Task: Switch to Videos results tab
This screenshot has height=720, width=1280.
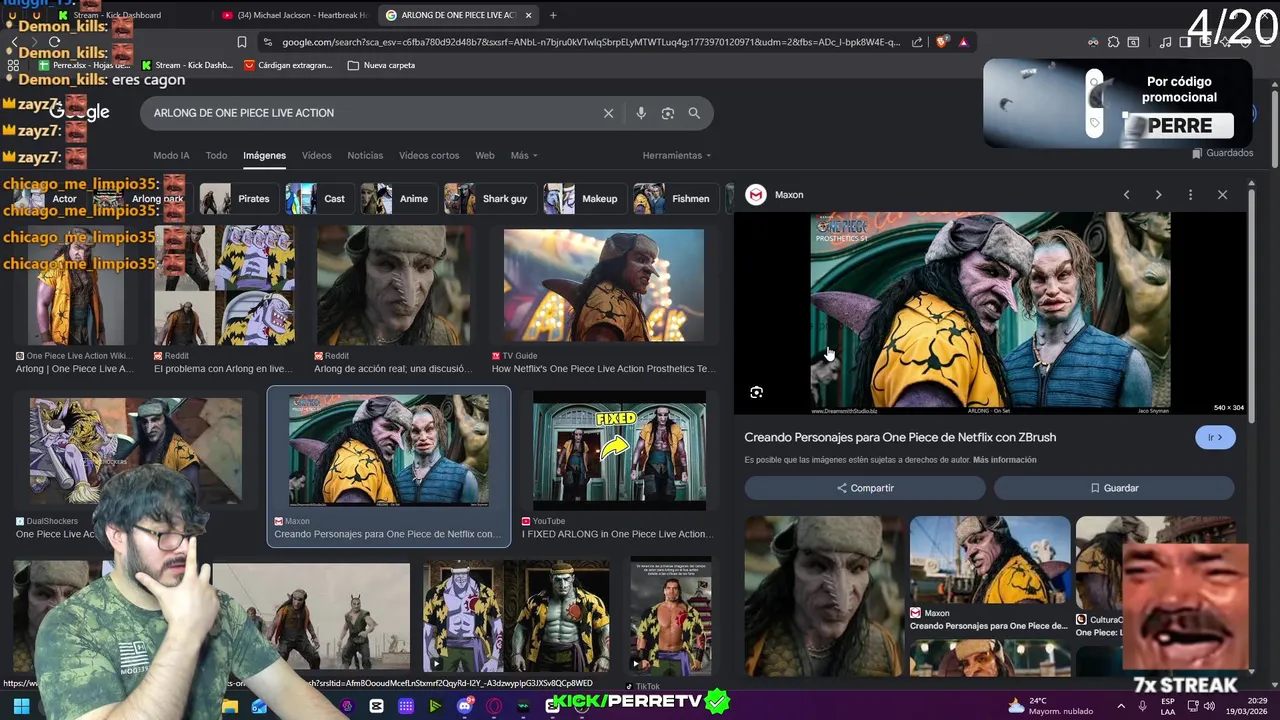Action: 316,155
